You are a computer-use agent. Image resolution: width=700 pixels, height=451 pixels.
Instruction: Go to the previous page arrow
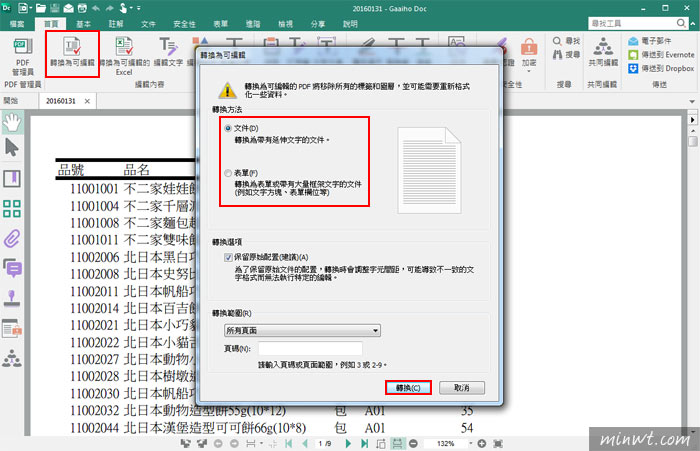[305, 443]
